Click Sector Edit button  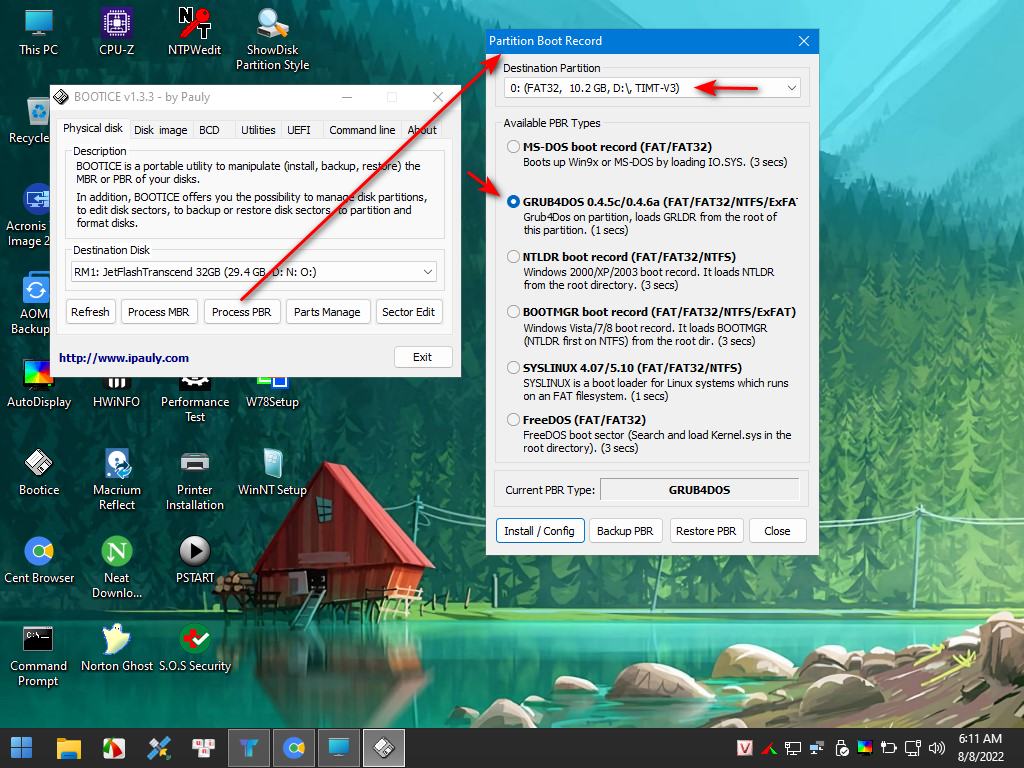[x=408, y=312]
